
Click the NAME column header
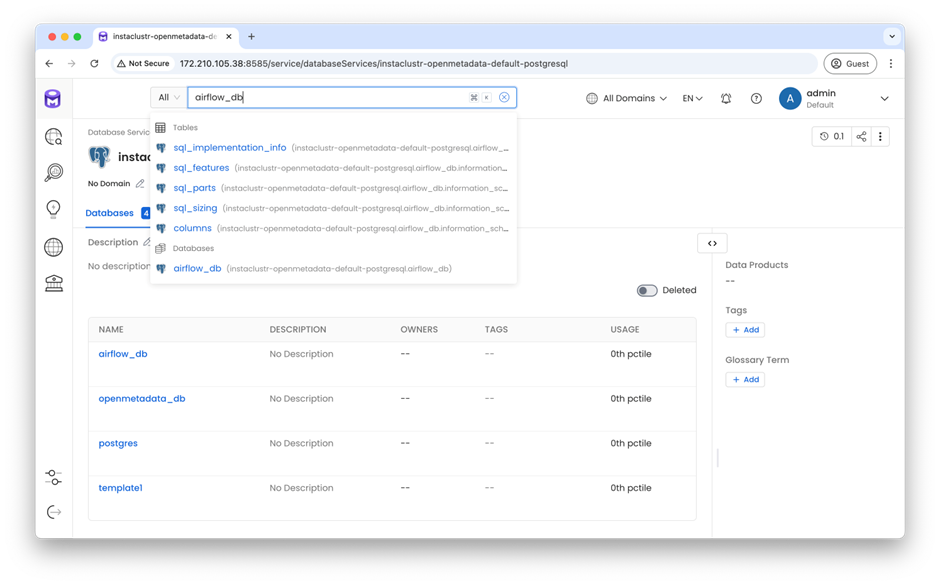coord(111,330)
